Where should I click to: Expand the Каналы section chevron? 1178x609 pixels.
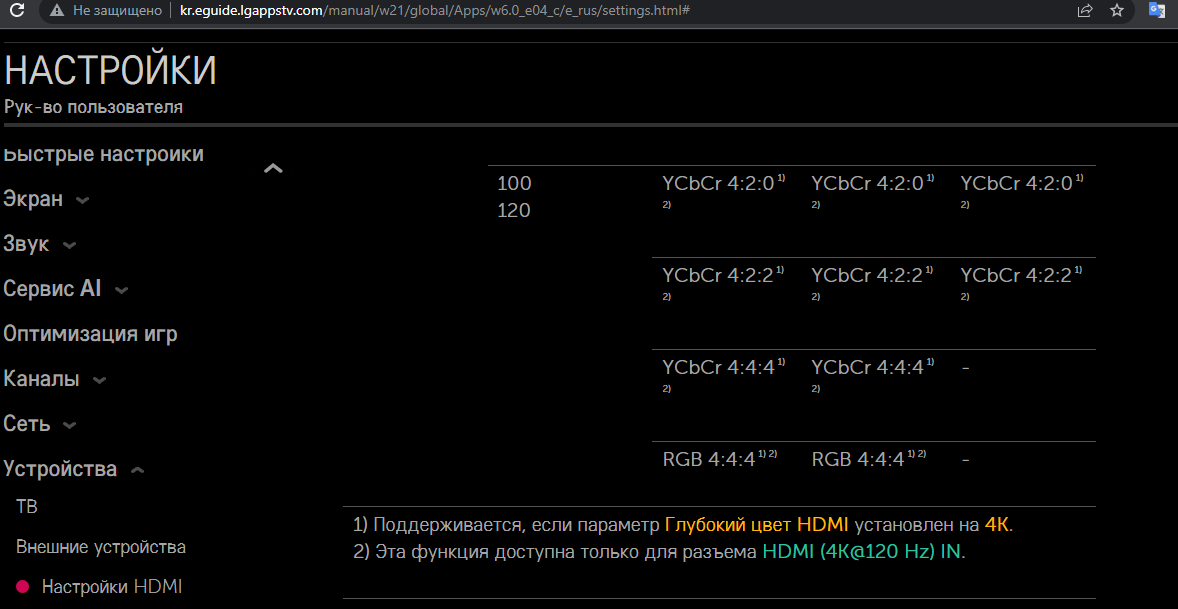point(99,380)
